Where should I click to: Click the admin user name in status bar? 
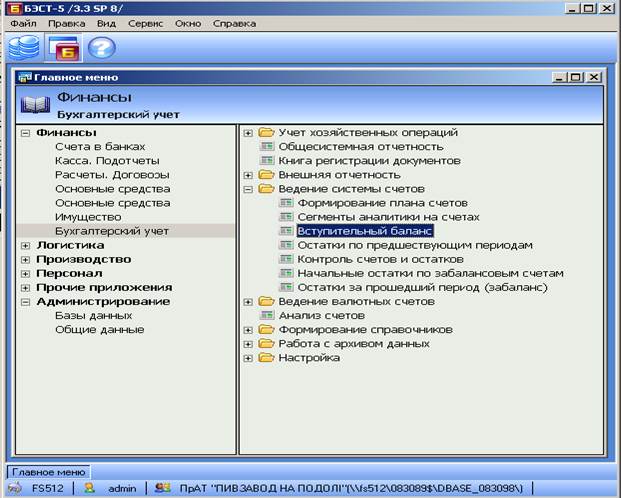[x=122, y=488]
